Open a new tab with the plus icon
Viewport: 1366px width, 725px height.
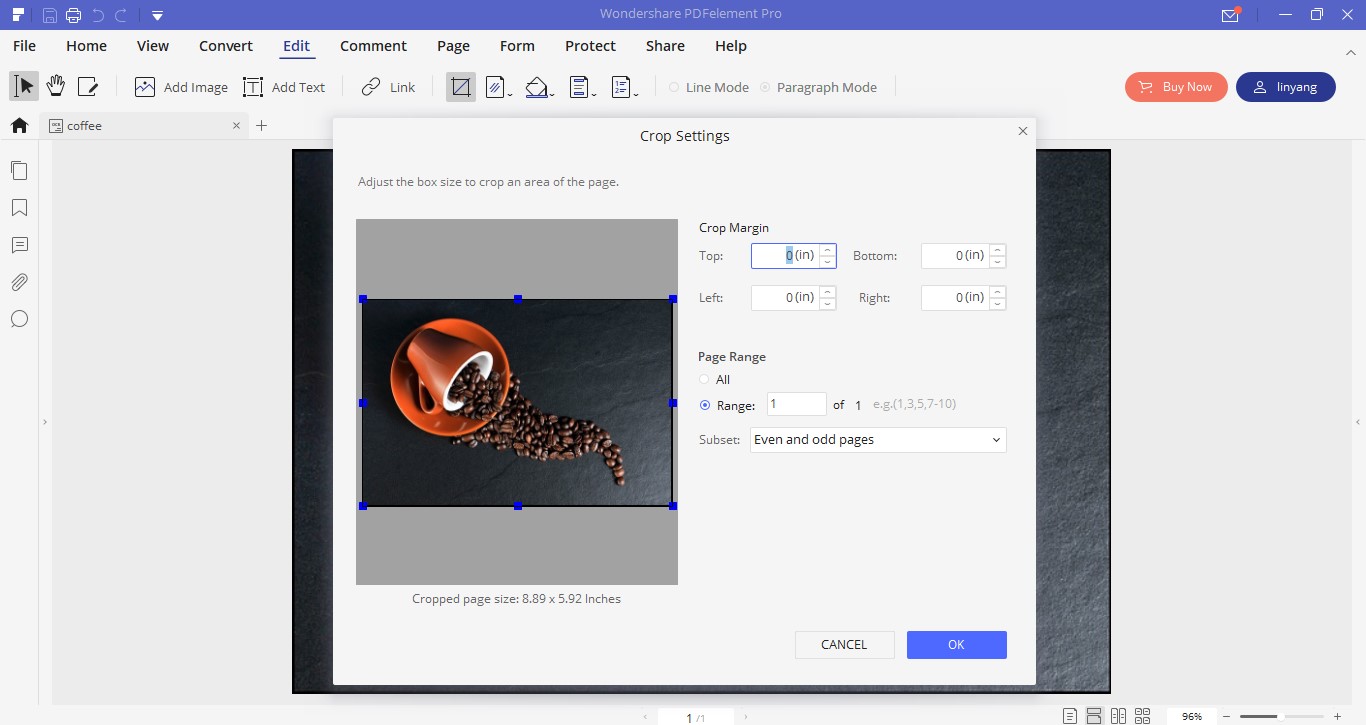click(262, 125)
